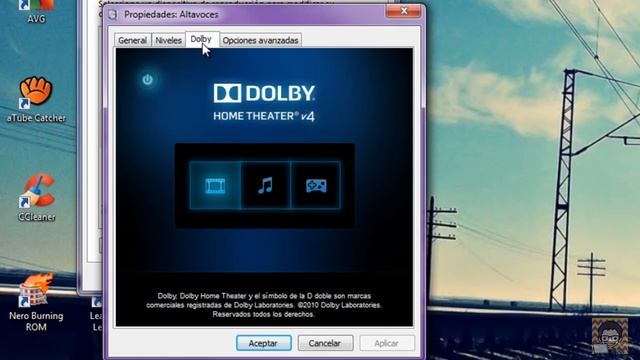Click the Aplicar button
This screenshot has width=640, height=360.
tap(387, 343)
